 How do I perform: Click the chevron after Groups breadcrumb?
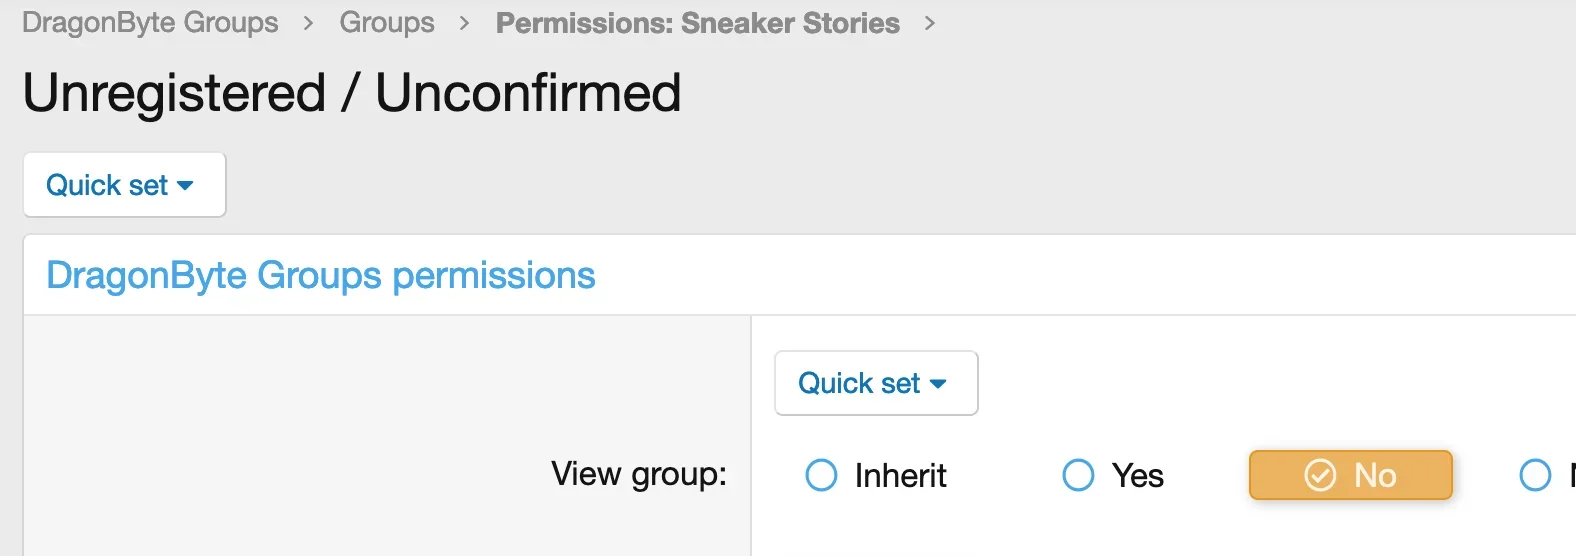[464, 23]
